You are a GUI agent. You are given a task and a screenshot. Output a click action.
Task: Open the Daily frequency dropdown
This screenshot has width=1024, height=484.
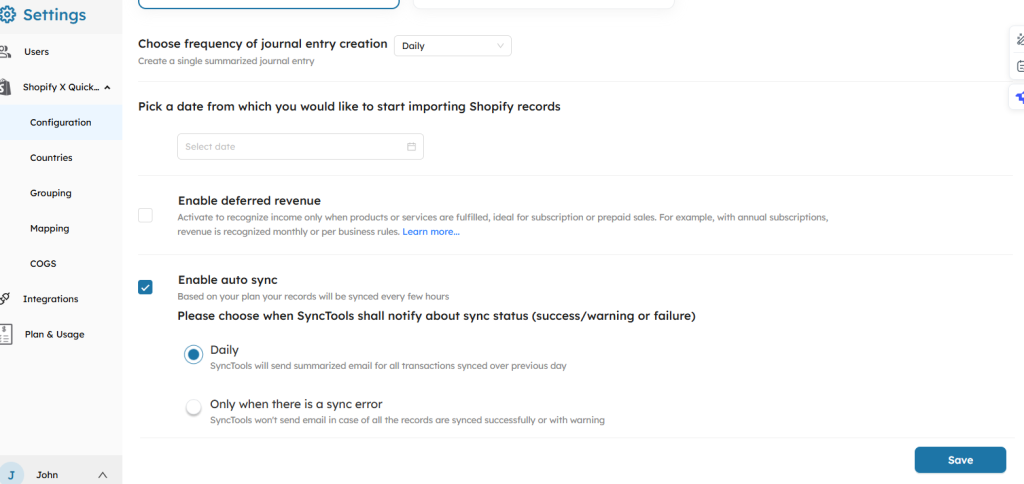[x=453, y=46]
